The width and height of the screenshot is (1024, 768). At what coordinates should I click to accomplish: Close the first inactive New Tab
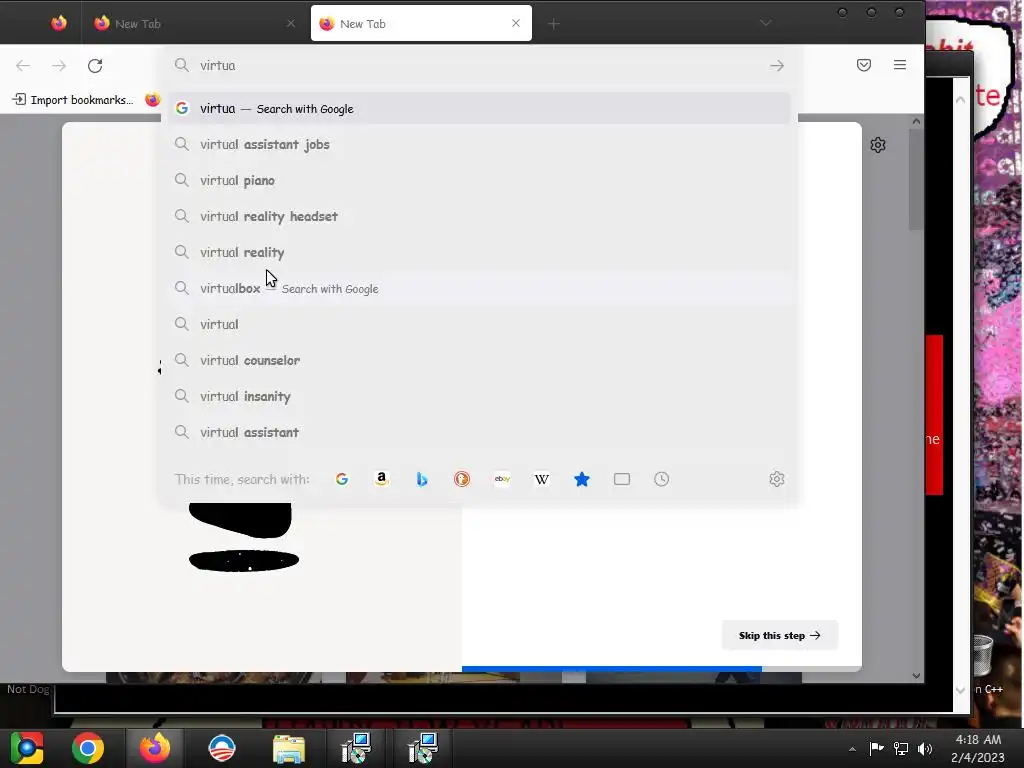[291, 24]
